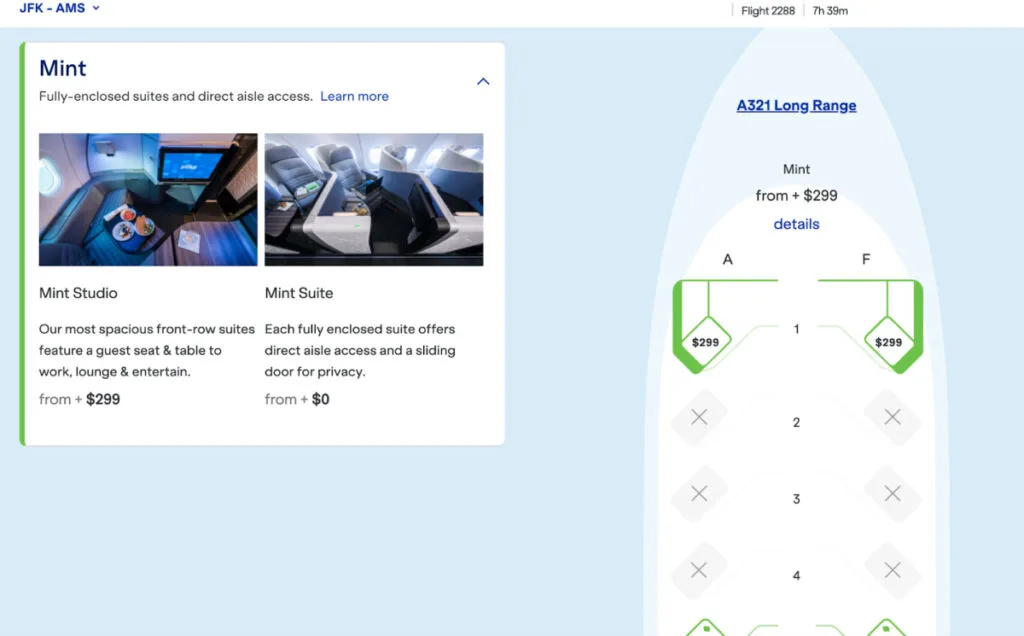Click the Mint Studio 'from + $299' price
Screen dimensions: 1024x636
tap(80, 399)
